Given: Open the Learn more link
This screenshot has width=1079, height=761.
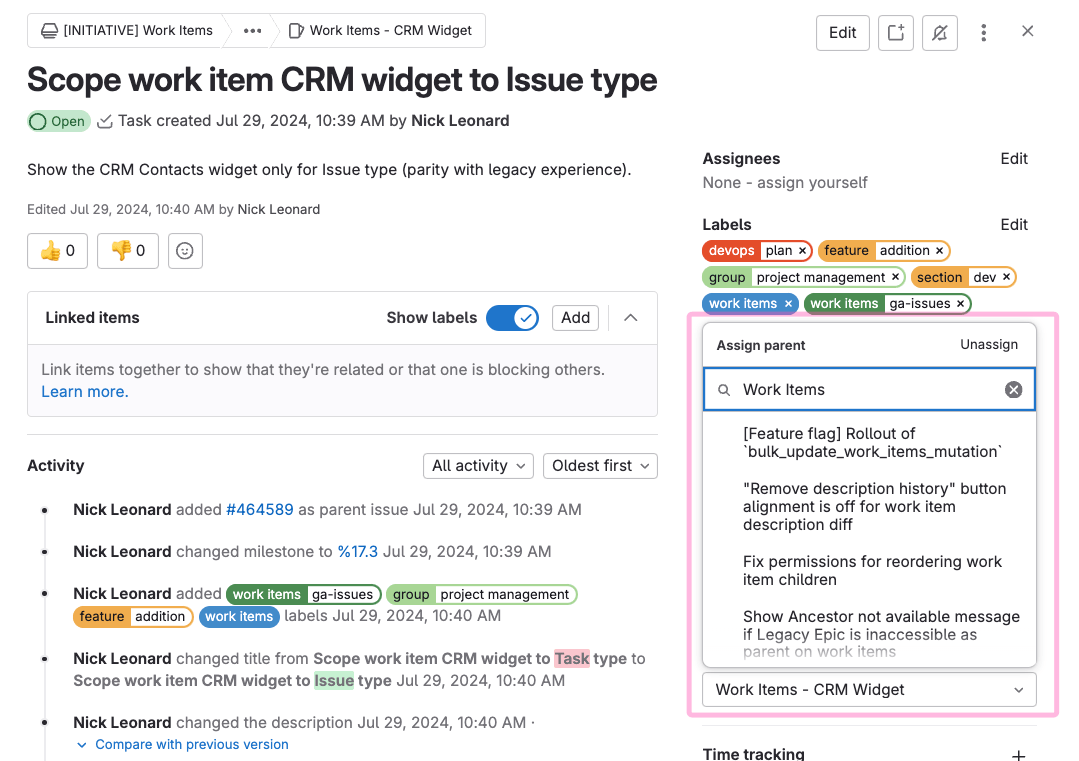Looking at the screenshot, I should point(84,391).
